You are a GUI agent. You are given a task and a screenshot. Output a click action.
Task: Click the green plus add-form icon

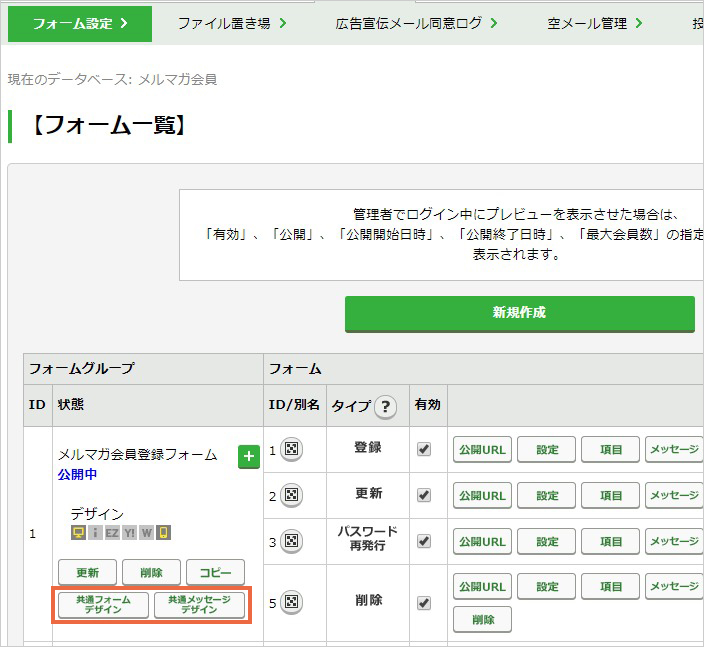coord(249,457)
